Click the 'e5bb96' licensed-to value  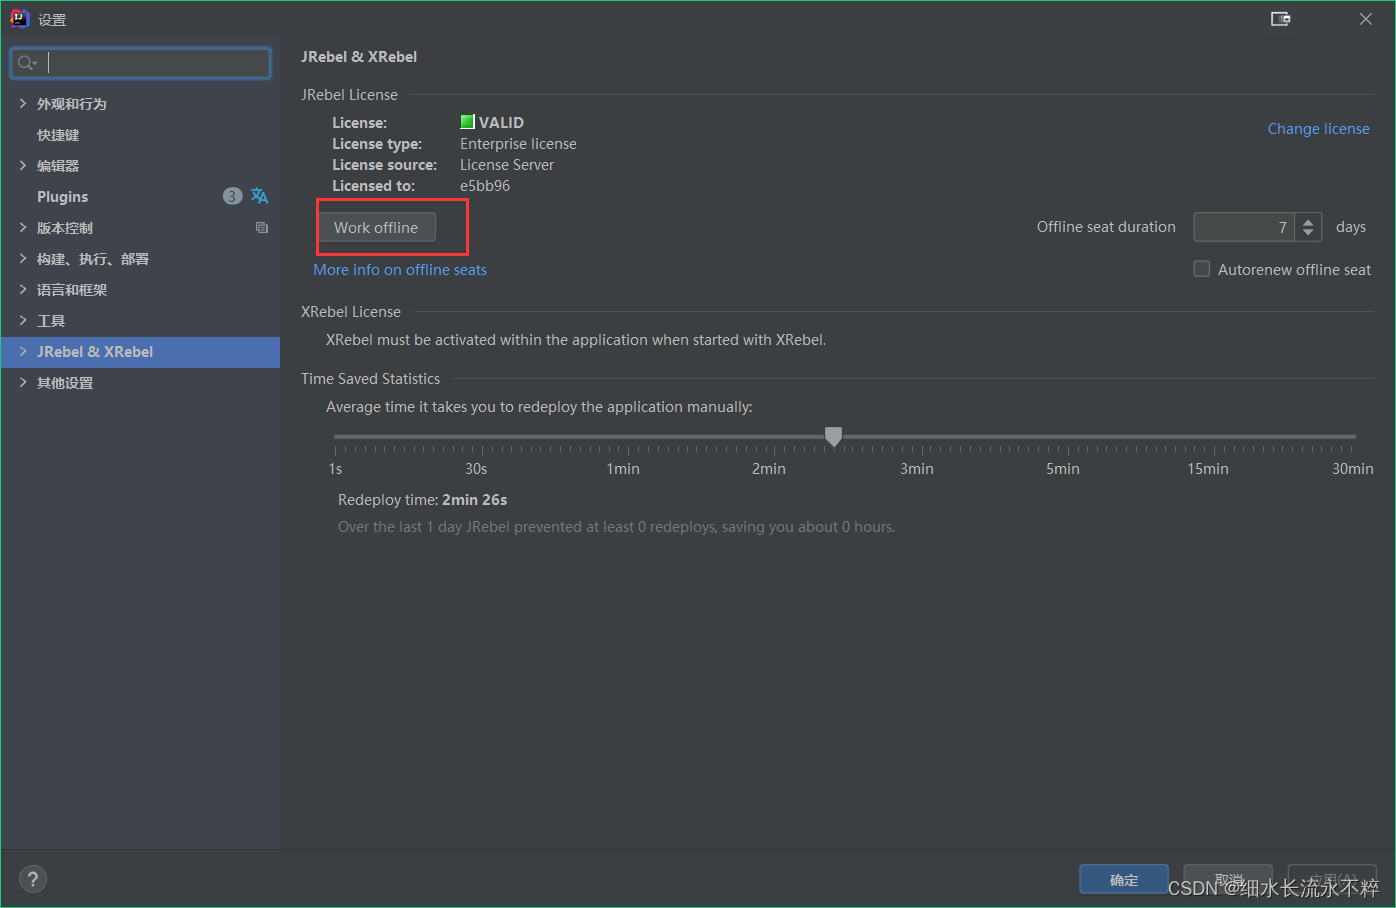pyautogui.click(x=485, y=186)
